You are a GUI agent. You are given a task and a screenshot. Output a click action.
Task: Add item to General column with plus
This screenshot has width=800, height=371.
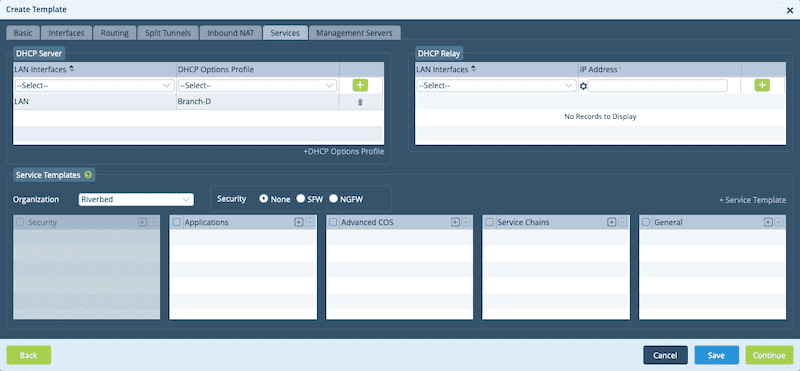tap(768, 222)
